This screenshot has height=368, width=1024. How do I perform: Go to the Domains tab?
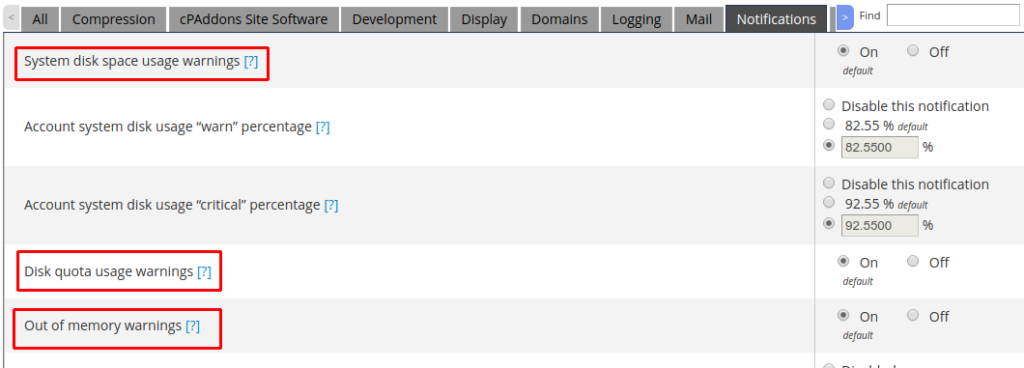point(559,20)
